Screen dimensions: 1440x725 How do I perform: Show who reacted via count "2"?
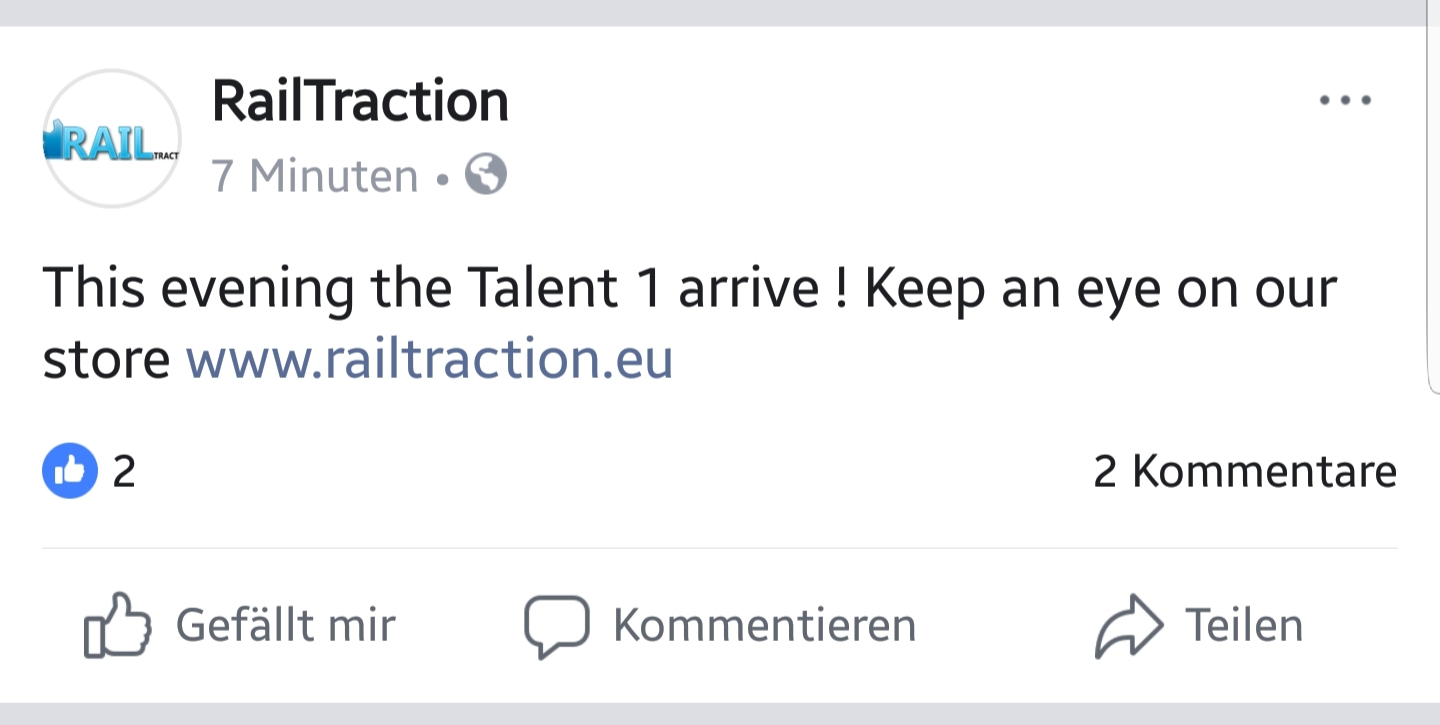(124, 471)
